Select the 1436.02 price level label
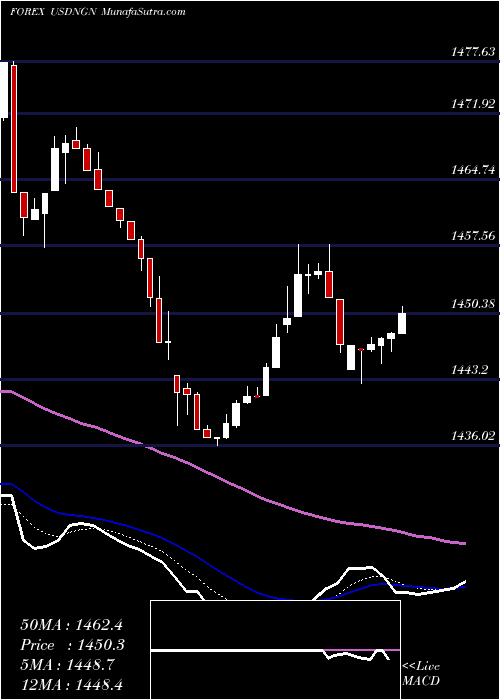Image resolution: width=500 pixels, height=700 pixels. coord(473,435)
